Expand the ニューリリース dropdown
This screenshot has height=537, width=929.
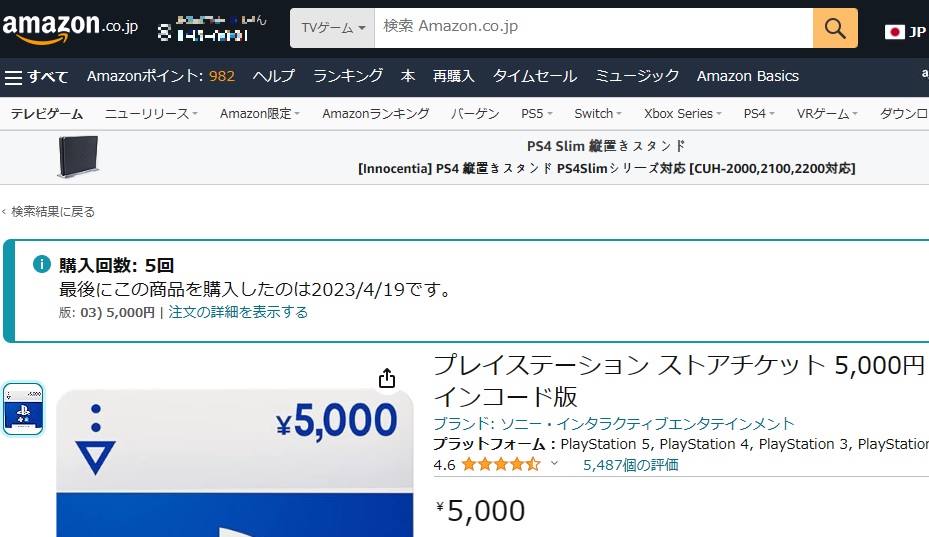[151, 113]
